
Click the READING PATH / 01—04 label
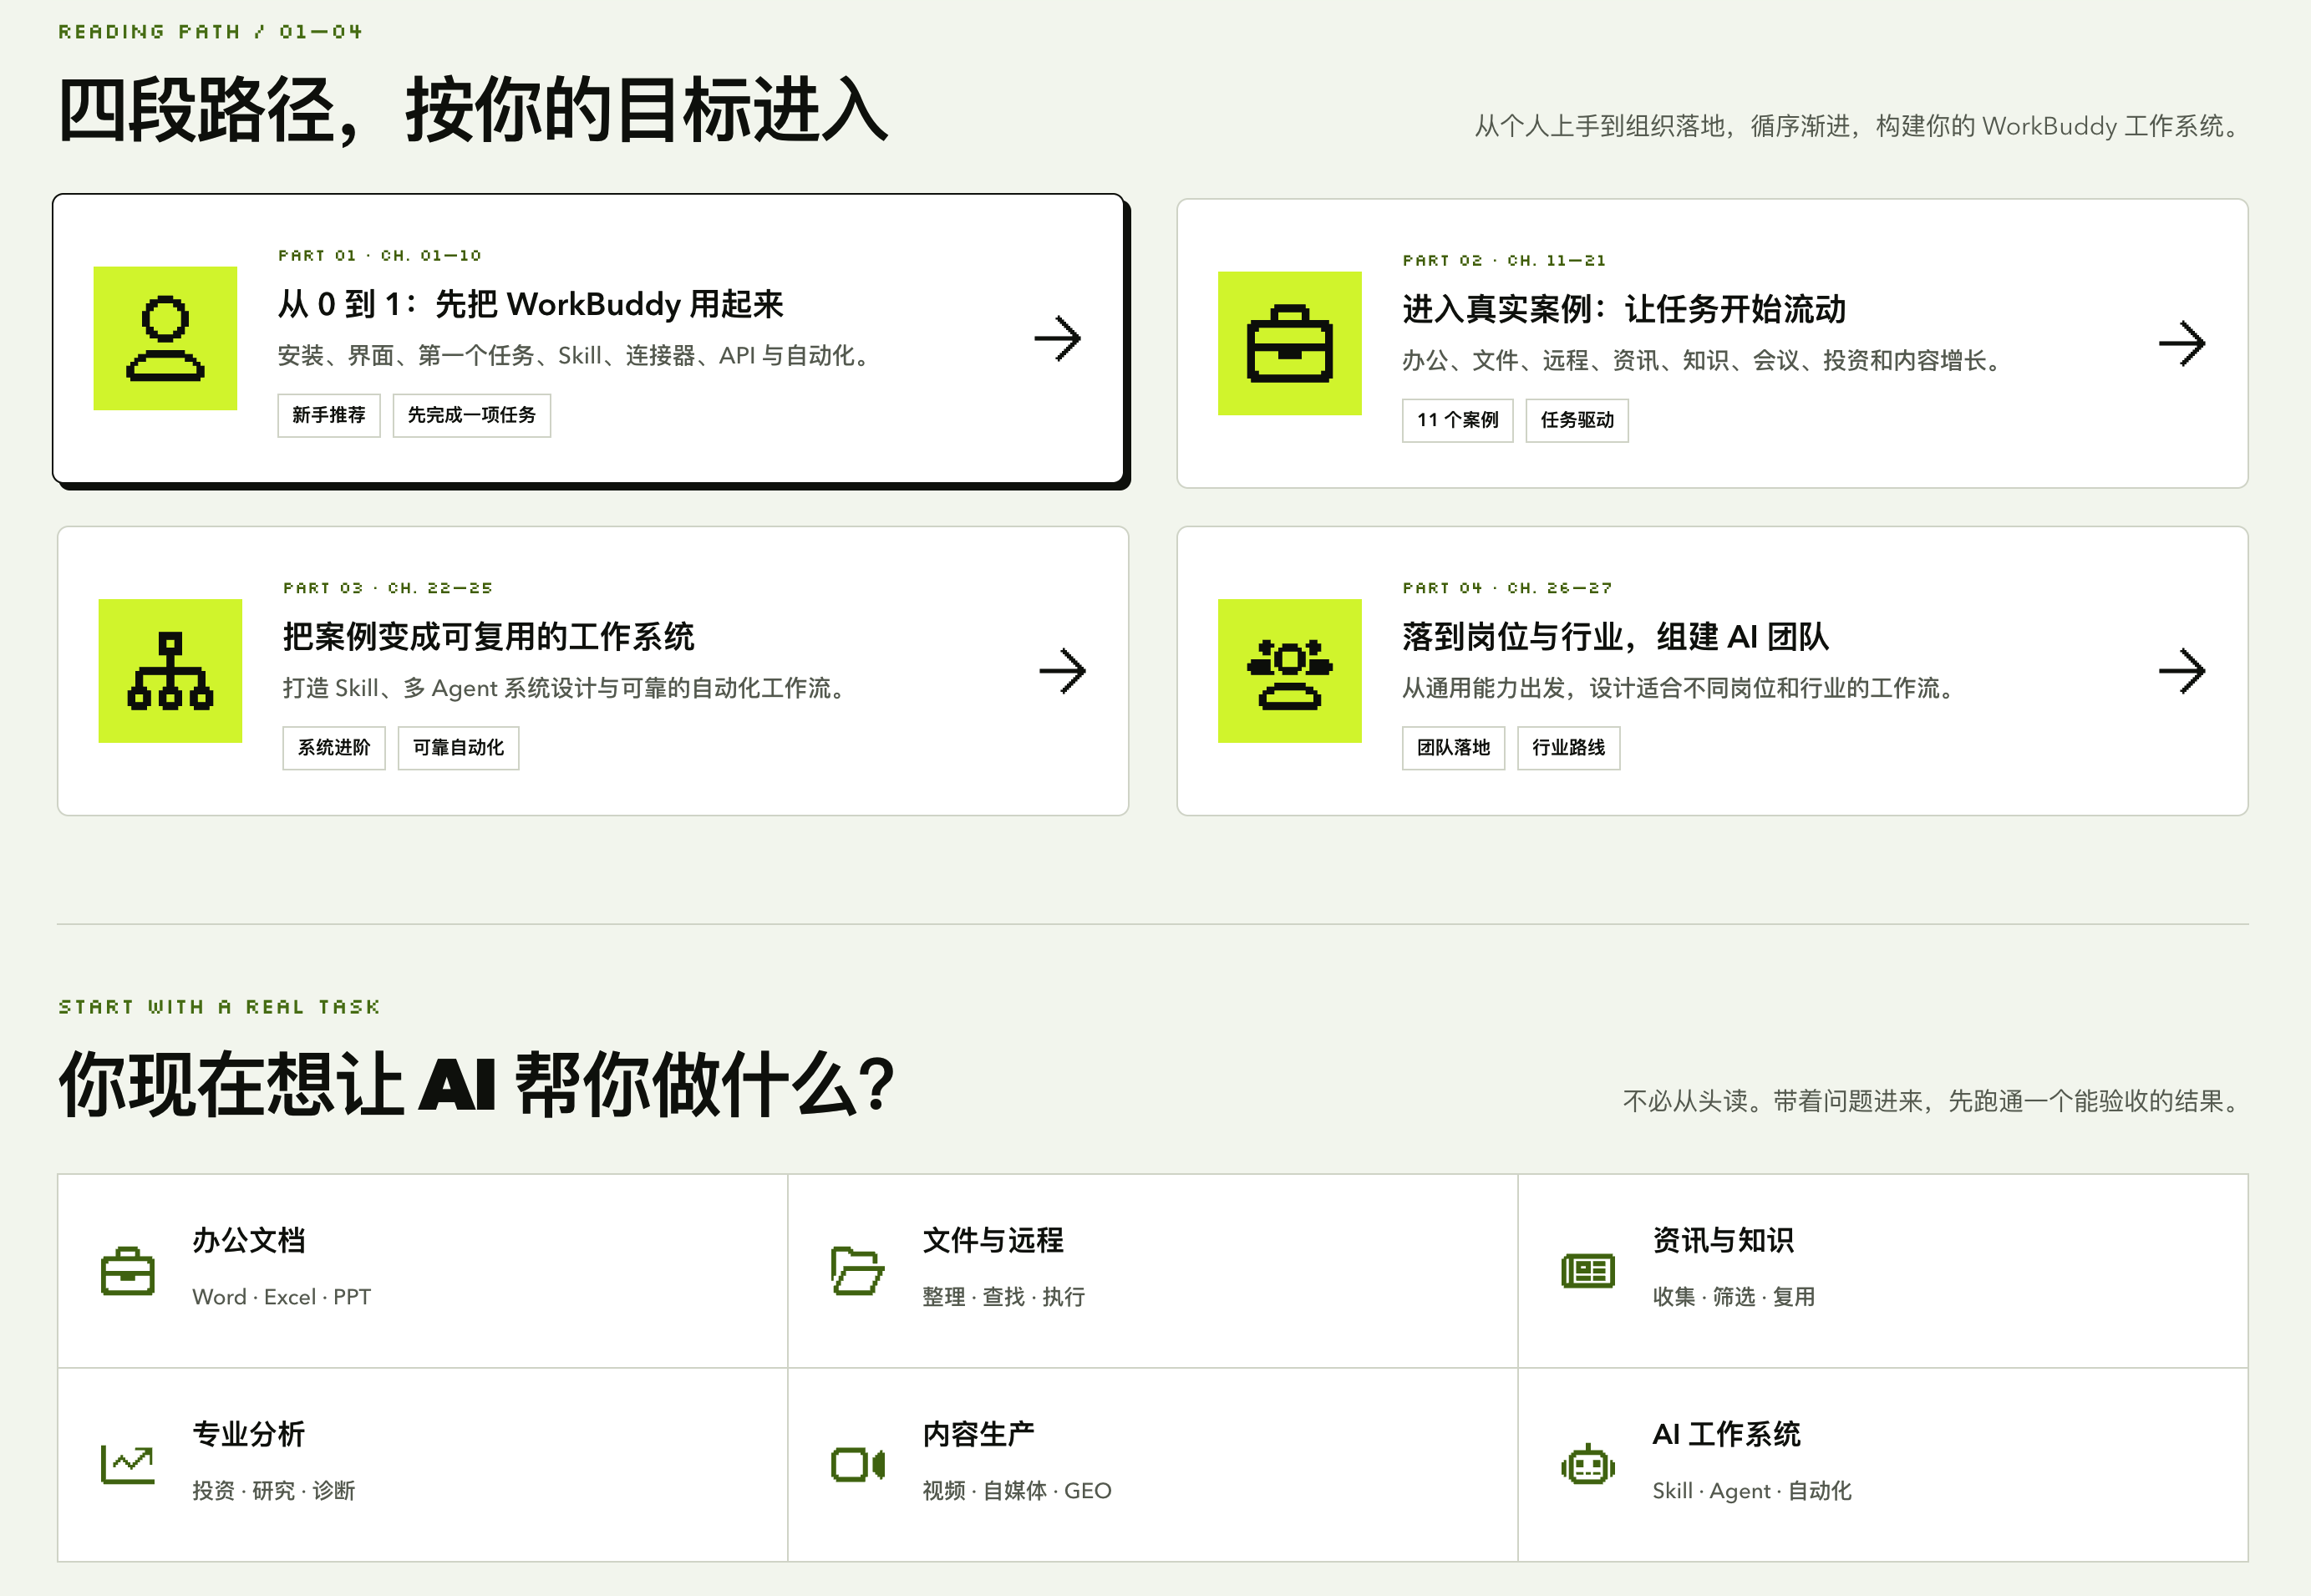210,32
